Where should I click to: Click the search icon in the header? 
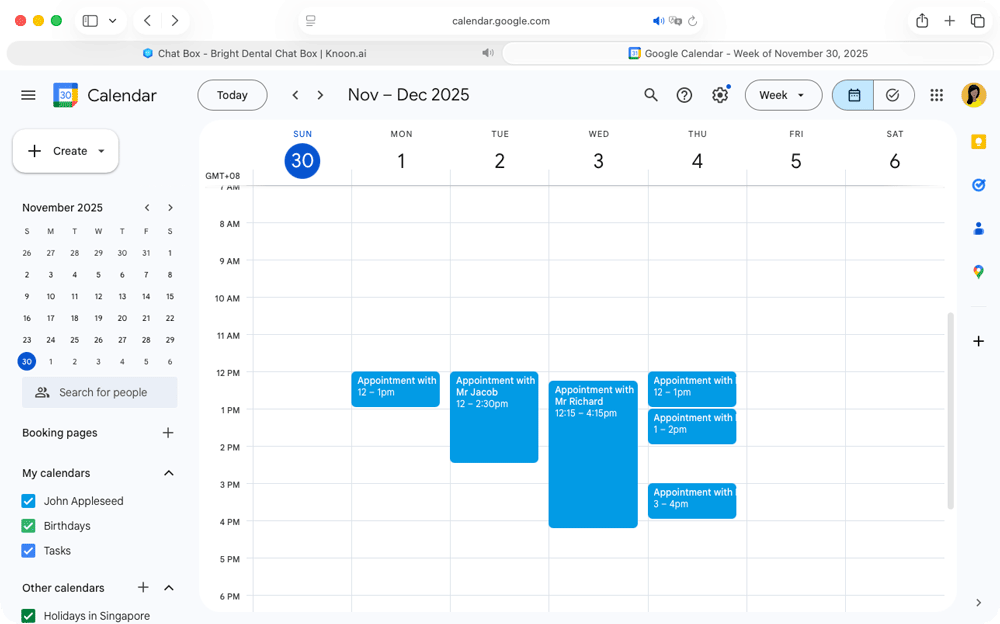click(x=651, y=95)
